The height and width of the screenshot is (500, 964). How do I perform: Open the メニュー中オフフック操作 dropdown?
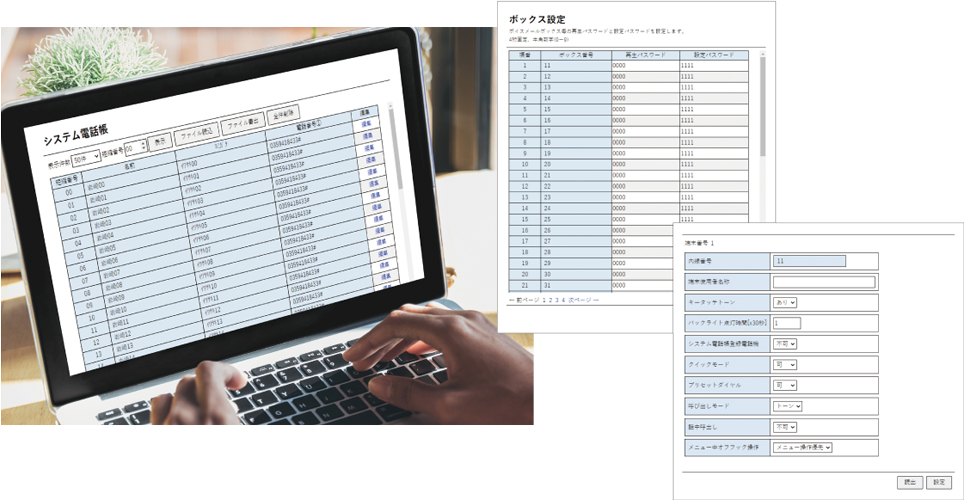pyautogui.click(x=802, y=448)
